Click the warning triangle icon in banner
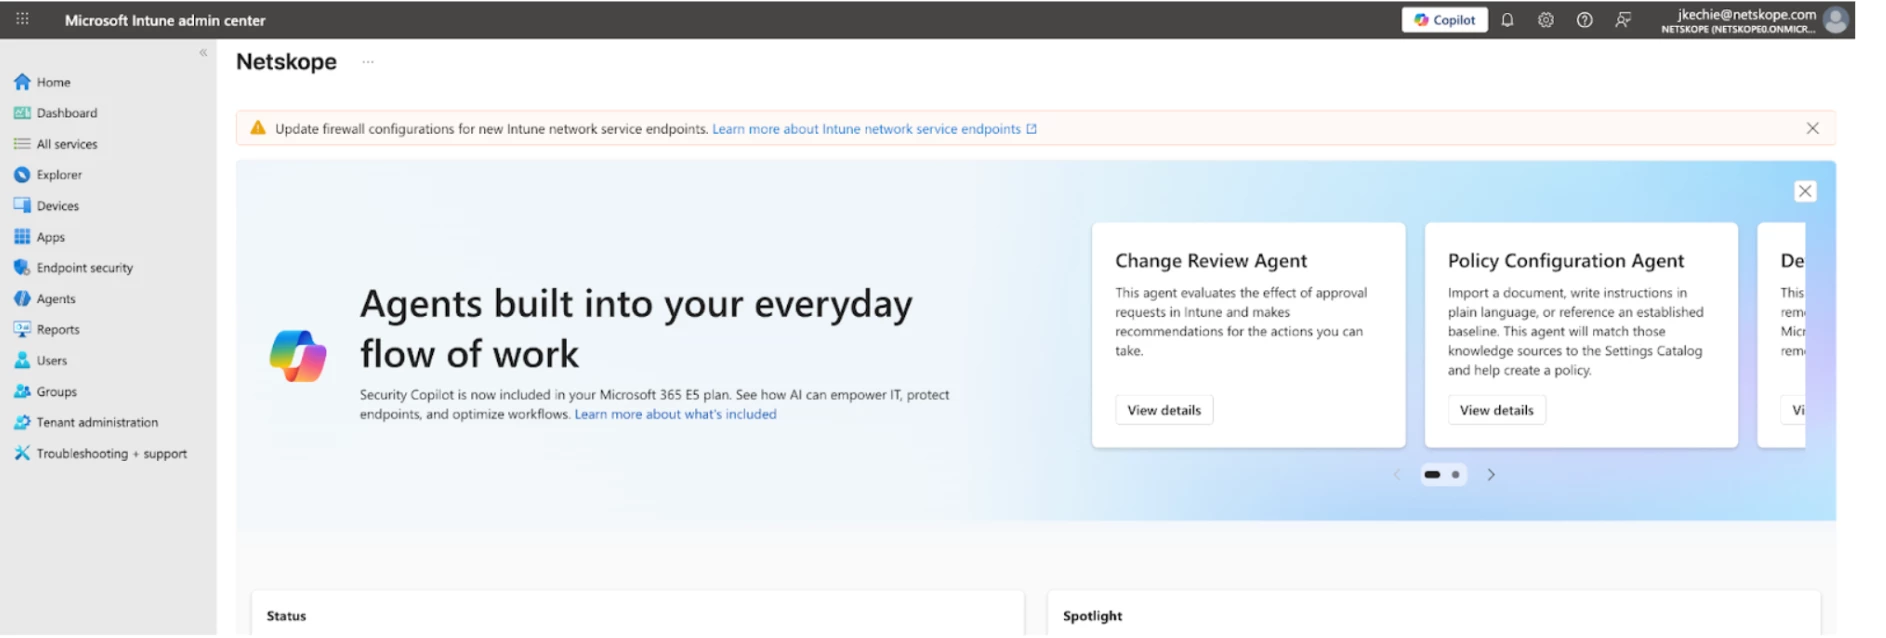 click(x=258, y=128)
